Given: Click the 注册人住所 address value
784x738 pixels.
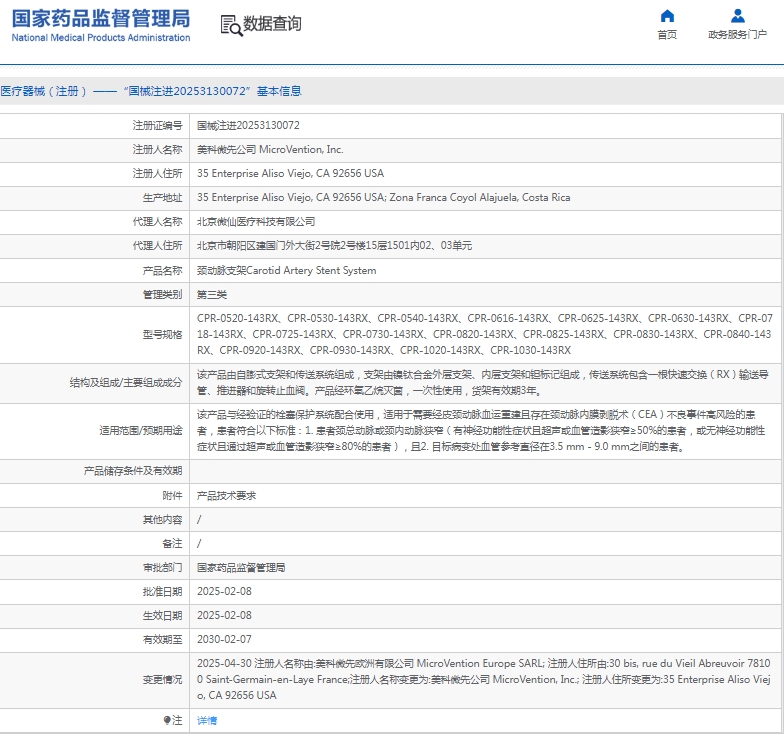Looking at the screenshot, I should click(x=290, y=174).
